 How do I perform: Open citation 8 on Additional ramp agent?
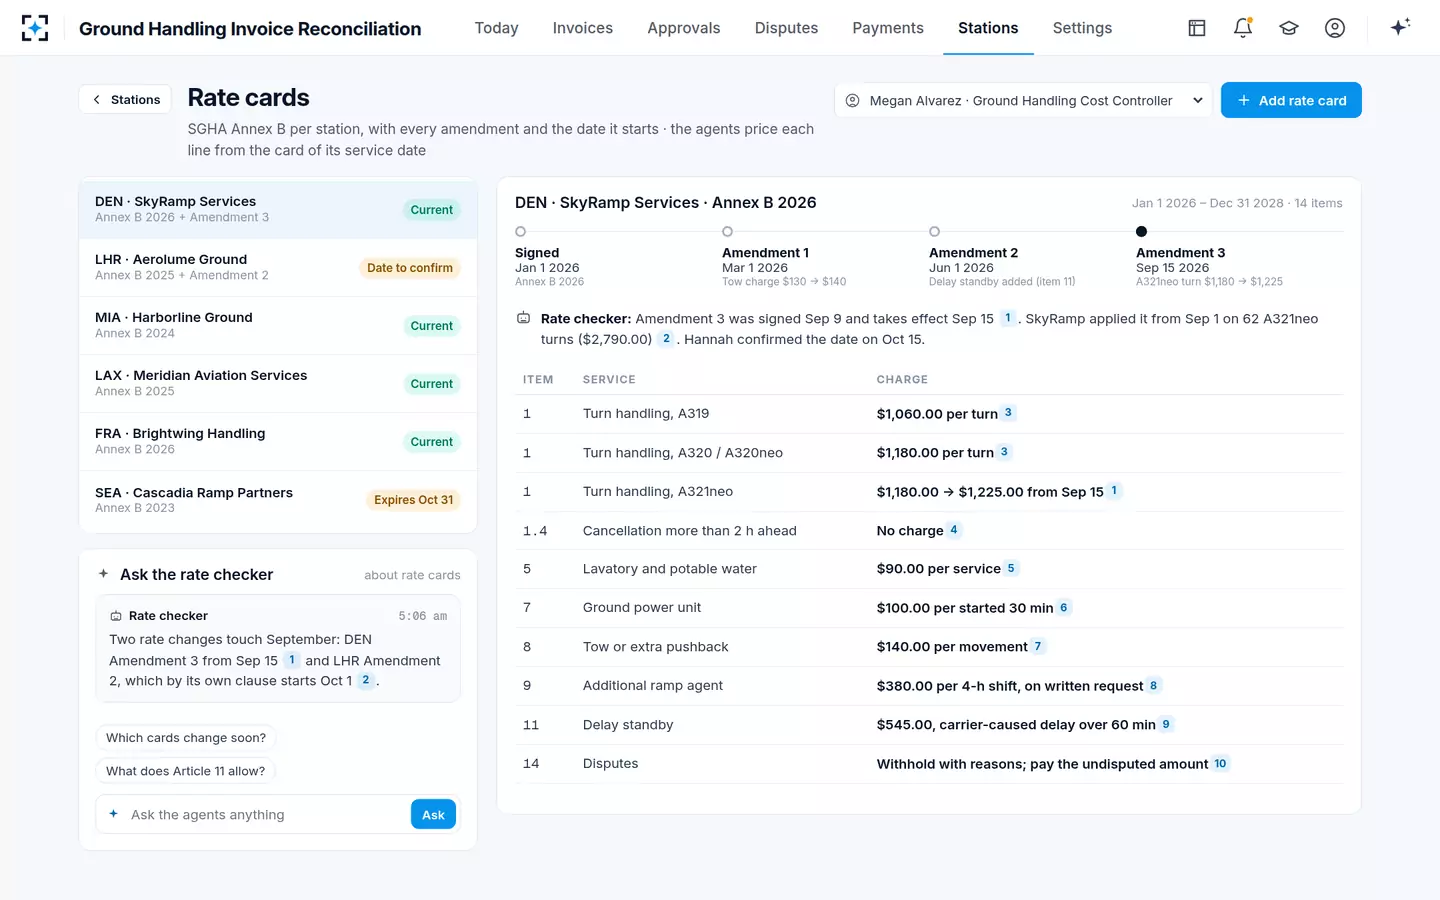1154,685
